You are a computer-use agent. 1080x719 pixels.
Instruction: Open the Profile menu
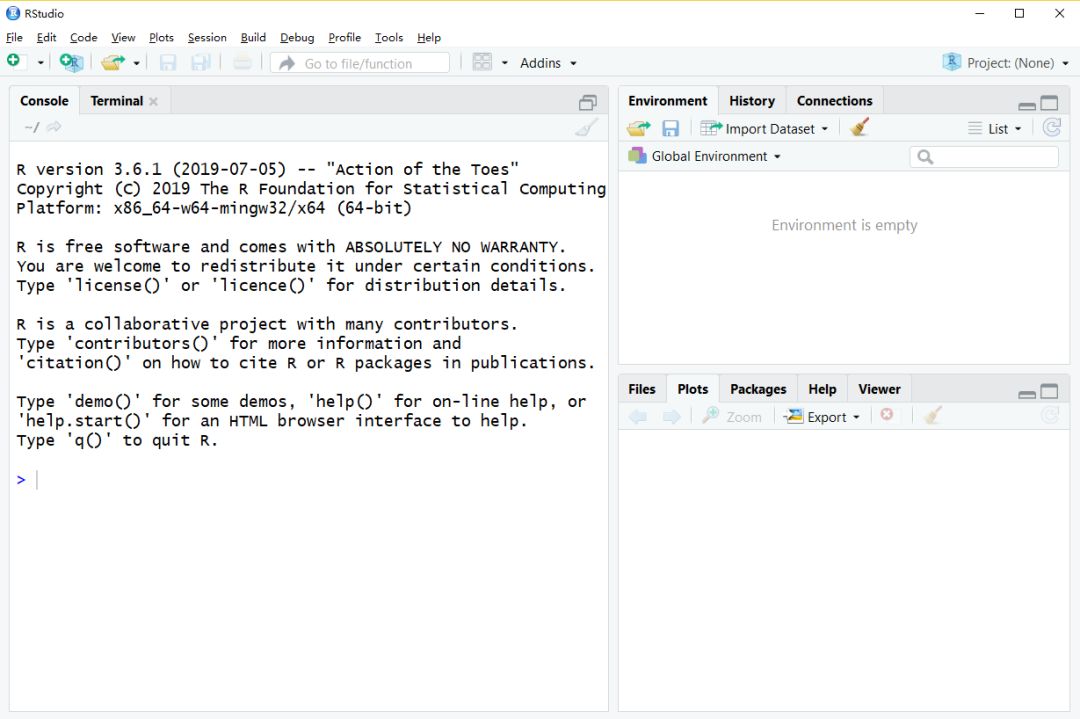344,37
